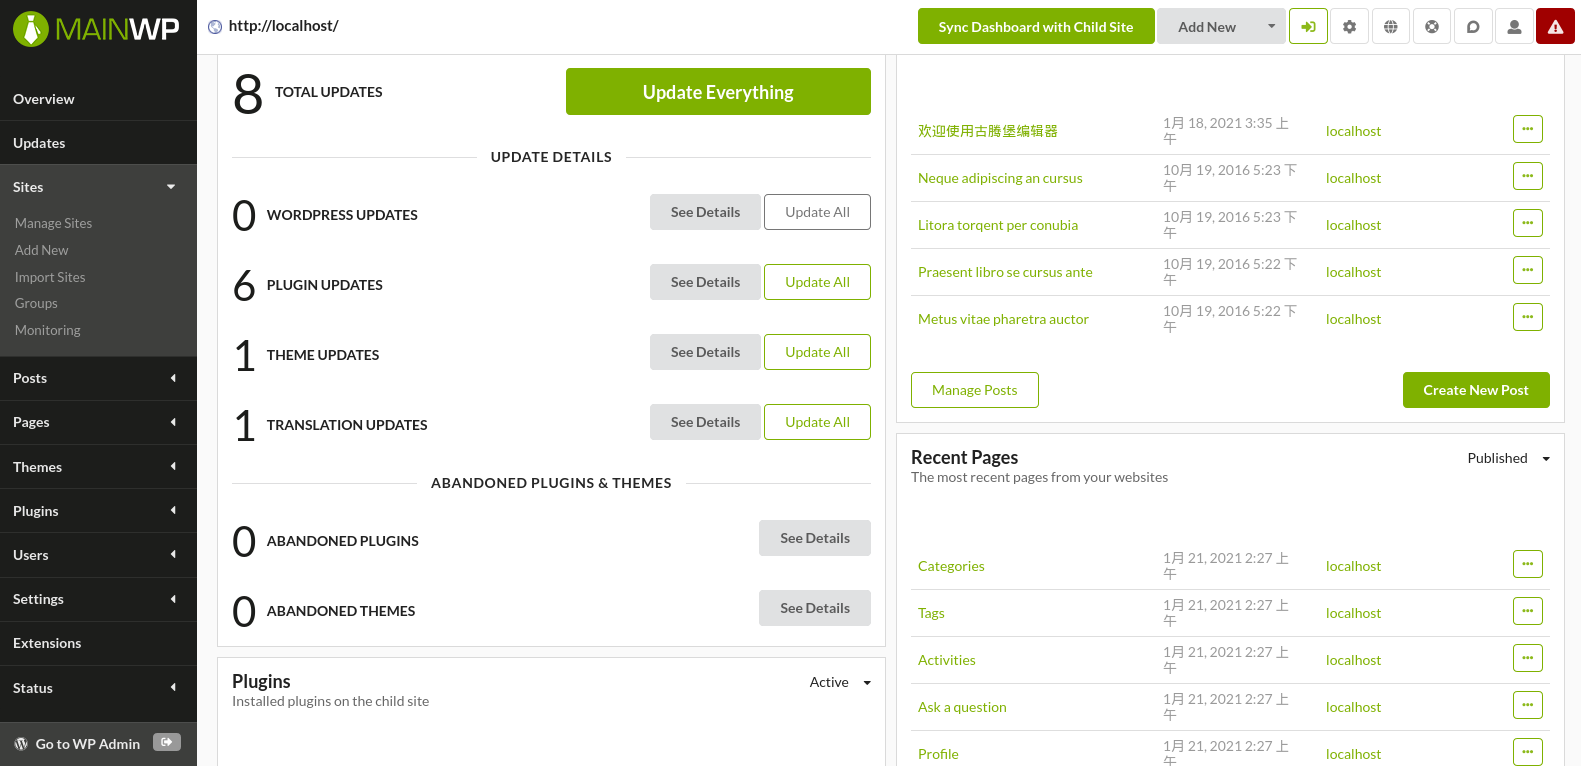Click the globe icon in top toolbar
1581x766 pixels.
coord(1390,27)
